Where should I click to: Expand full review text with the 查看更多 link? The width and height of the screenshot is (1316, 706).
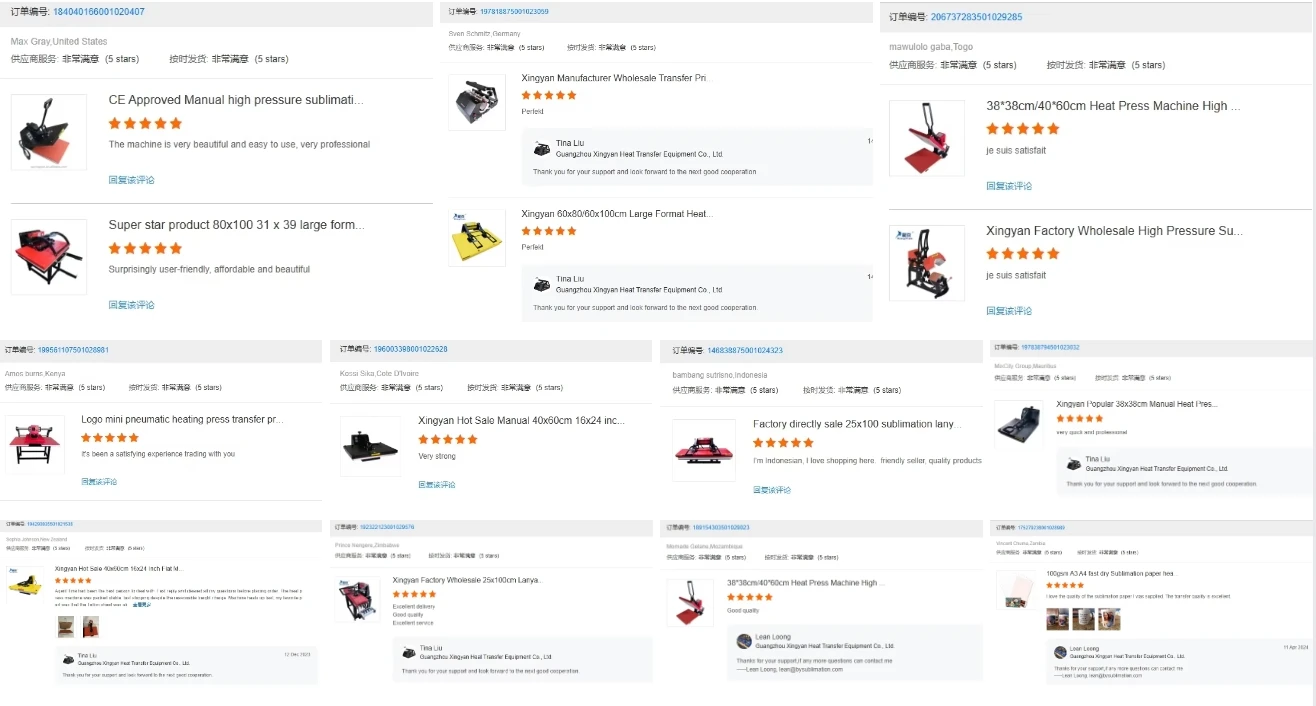141,605
